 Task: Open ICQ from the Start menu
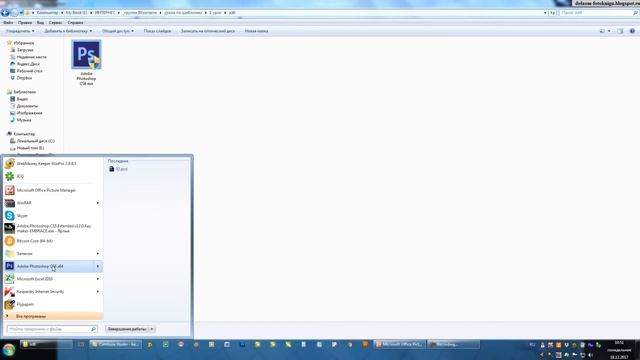click(53, 176)
